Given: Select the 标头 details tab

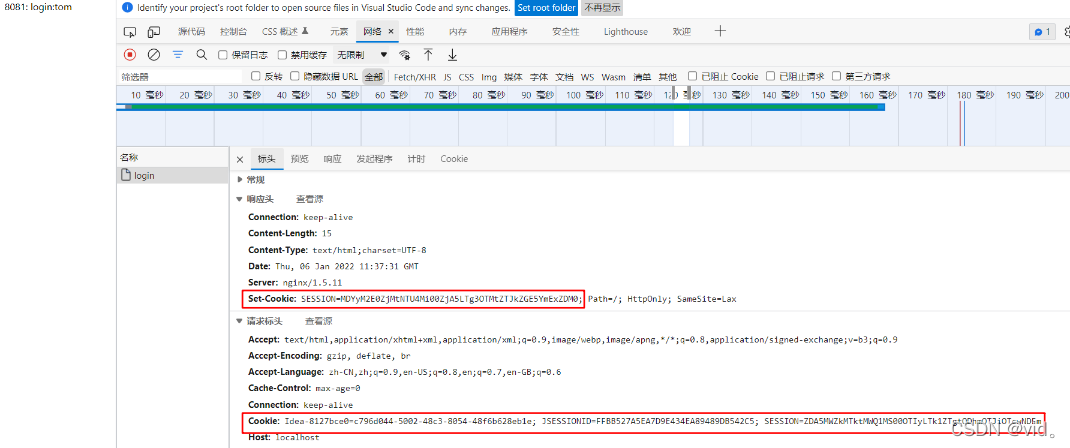Looking at the screenshot, I should tap(266, 160).
